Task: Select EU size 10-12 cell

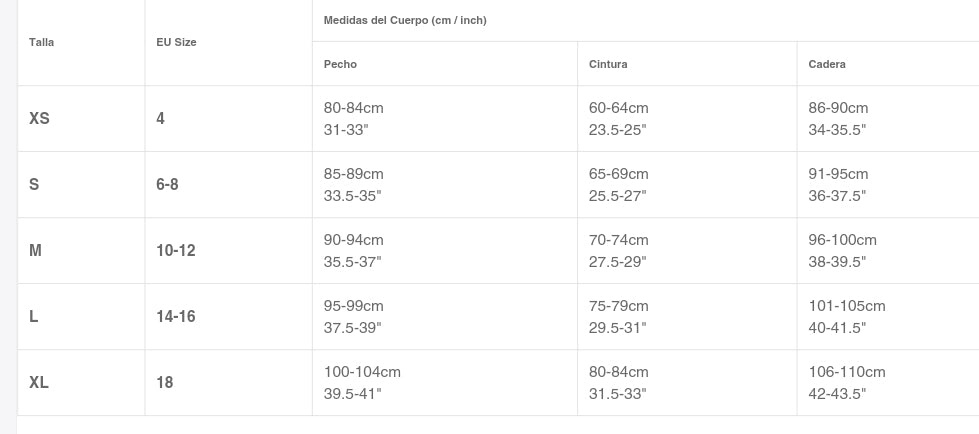Action: (x=176, y=250)
